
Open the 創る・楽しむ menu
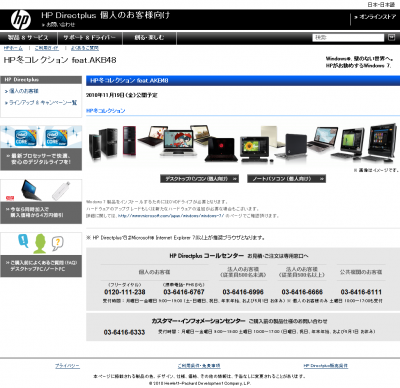pos(149,38)
